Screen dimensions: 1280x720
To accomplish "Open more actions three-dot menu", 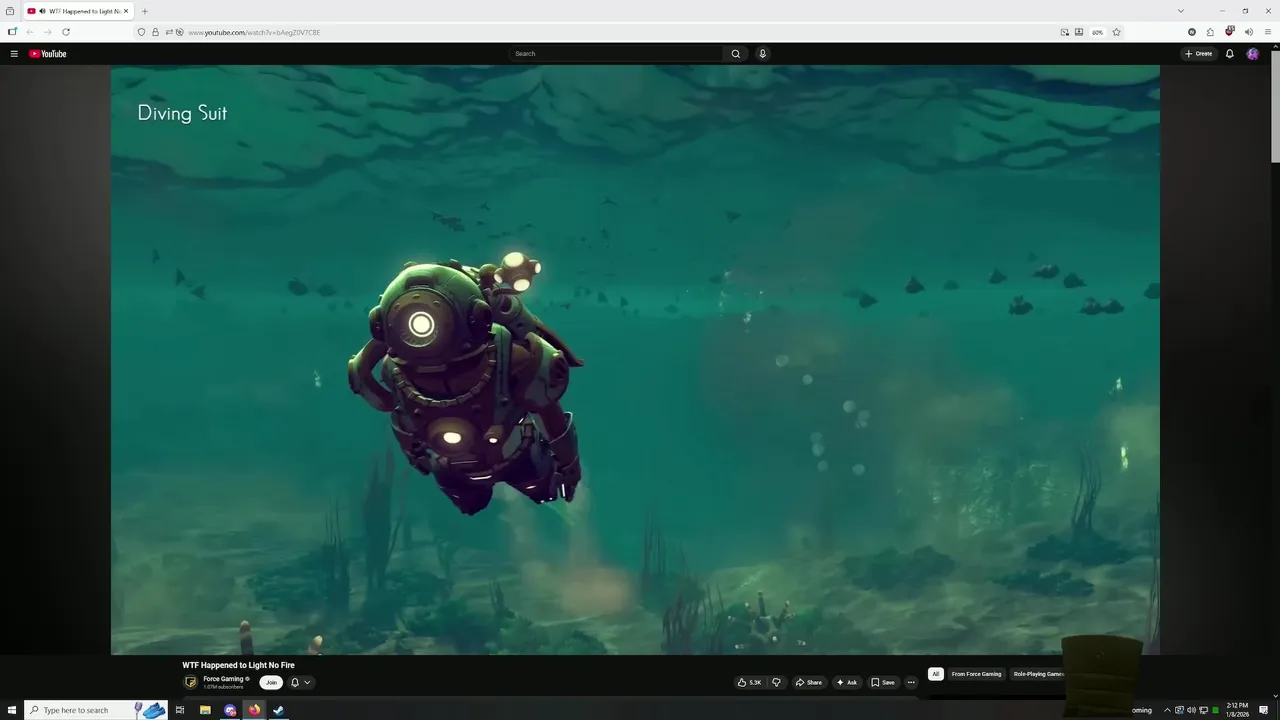I will 911,682.
